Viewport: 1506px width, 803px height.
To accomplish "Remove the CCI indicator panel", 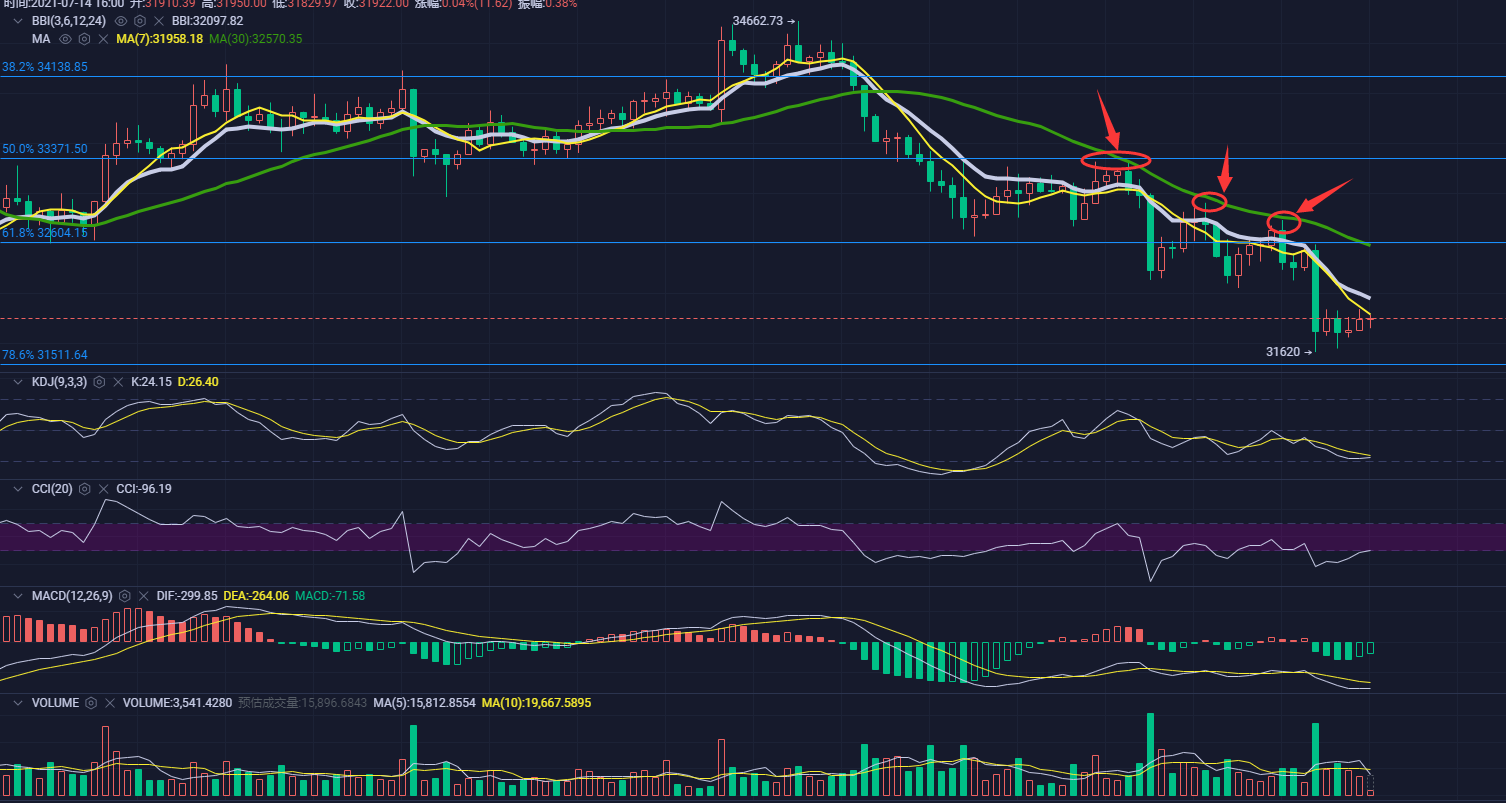I will (x=102, y=489).
